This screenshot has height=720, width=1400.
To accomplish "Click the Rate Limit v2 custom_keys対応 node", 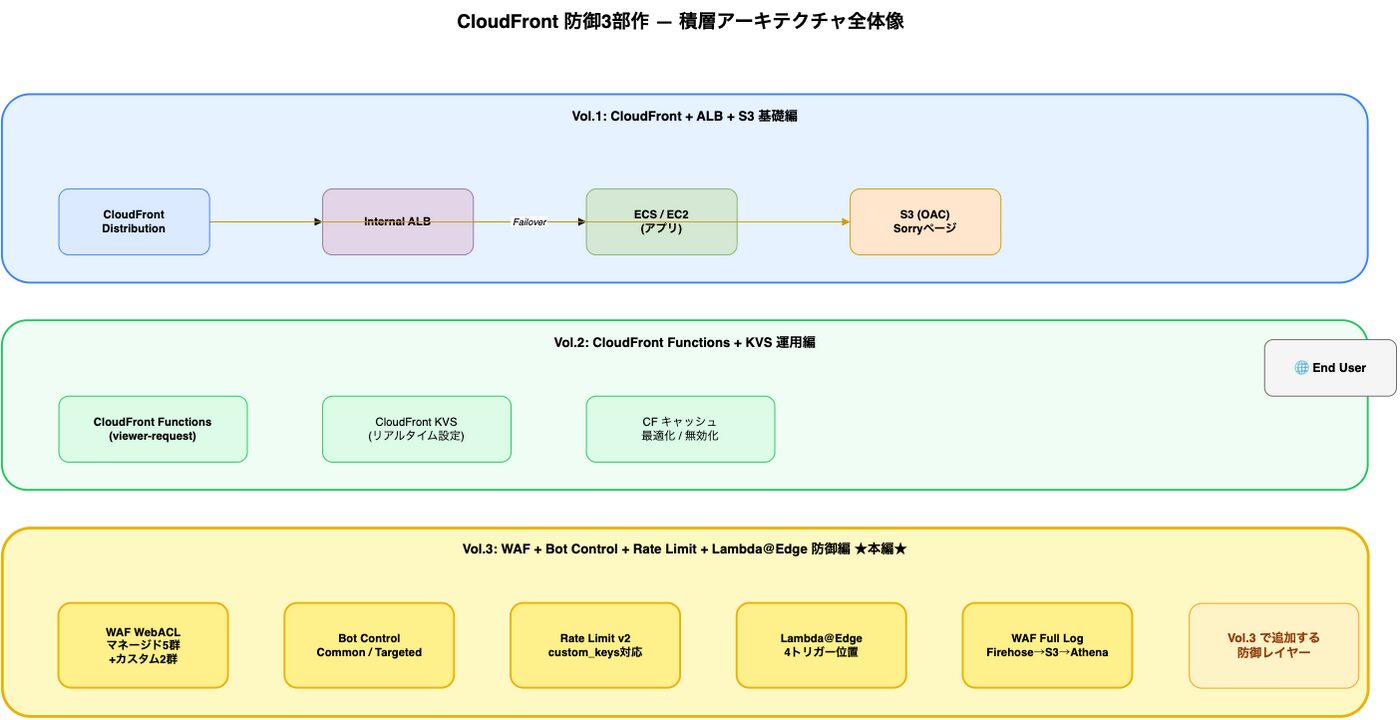I will point(595,645).
